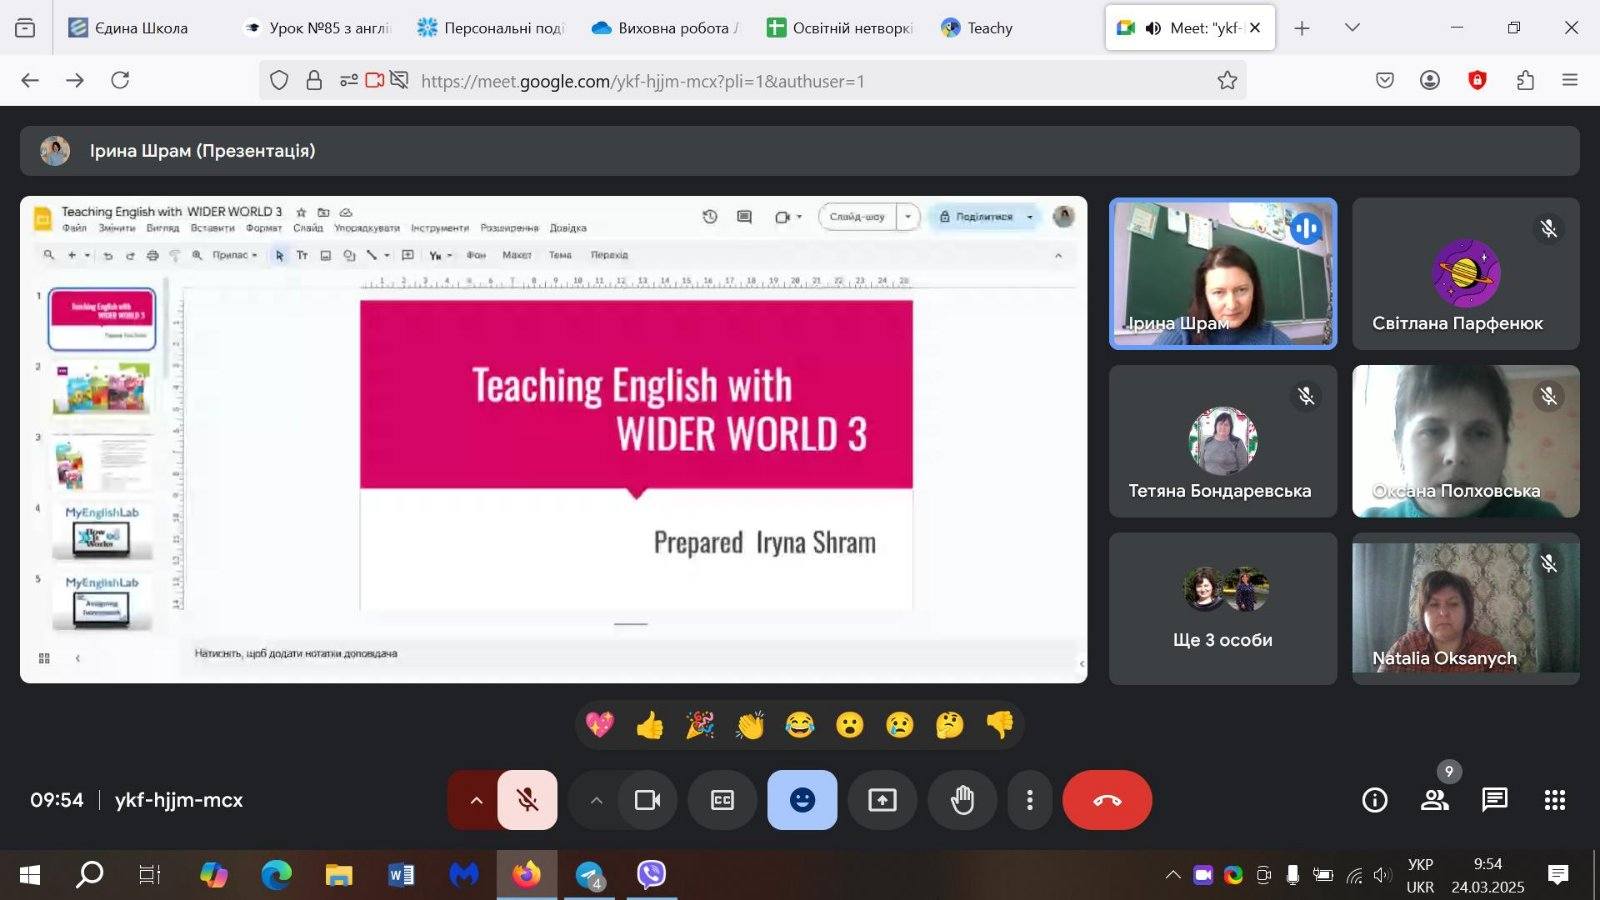1600x900 pixels.
Task: Switch to the Виховна робота tab
Action: (666, 28)
